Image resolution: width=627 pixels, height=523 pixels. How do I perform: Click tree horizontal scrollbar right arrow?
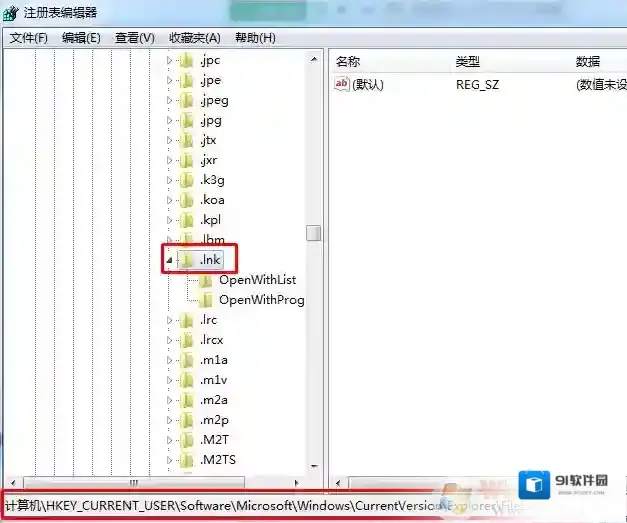tap(296, 483)
